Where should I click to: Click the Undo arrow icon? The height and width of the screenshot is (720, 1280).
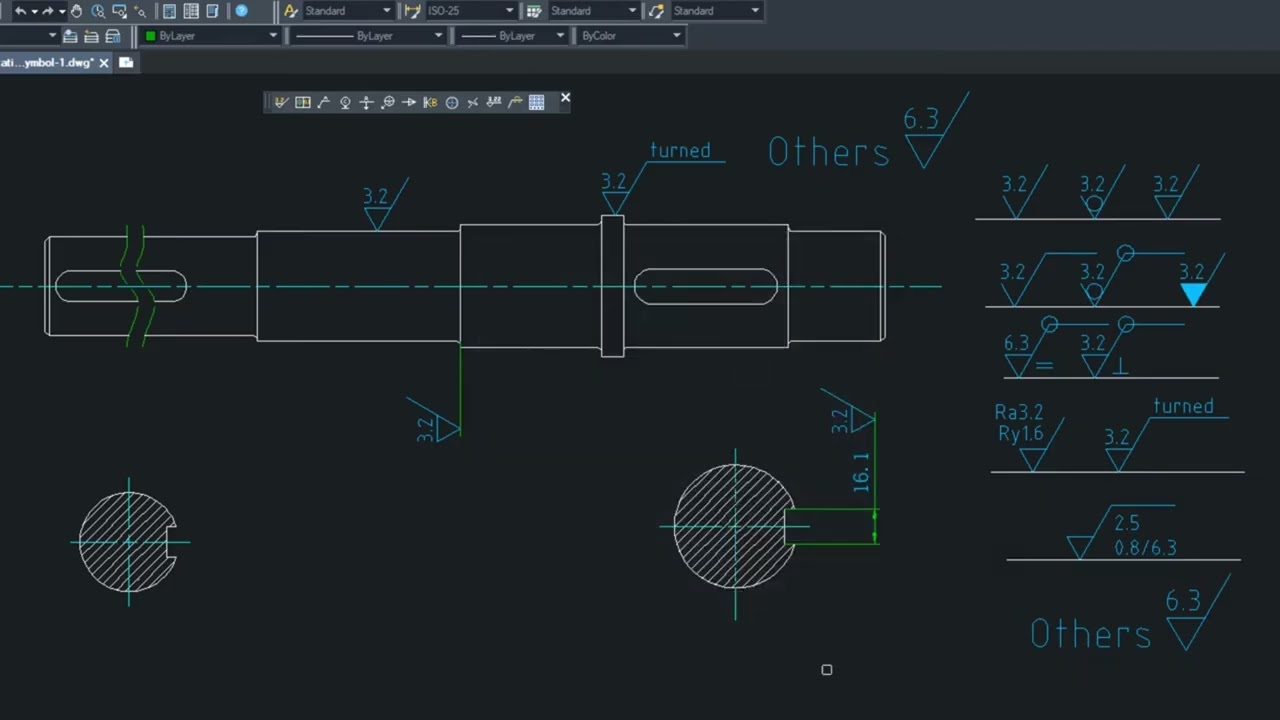20,11
